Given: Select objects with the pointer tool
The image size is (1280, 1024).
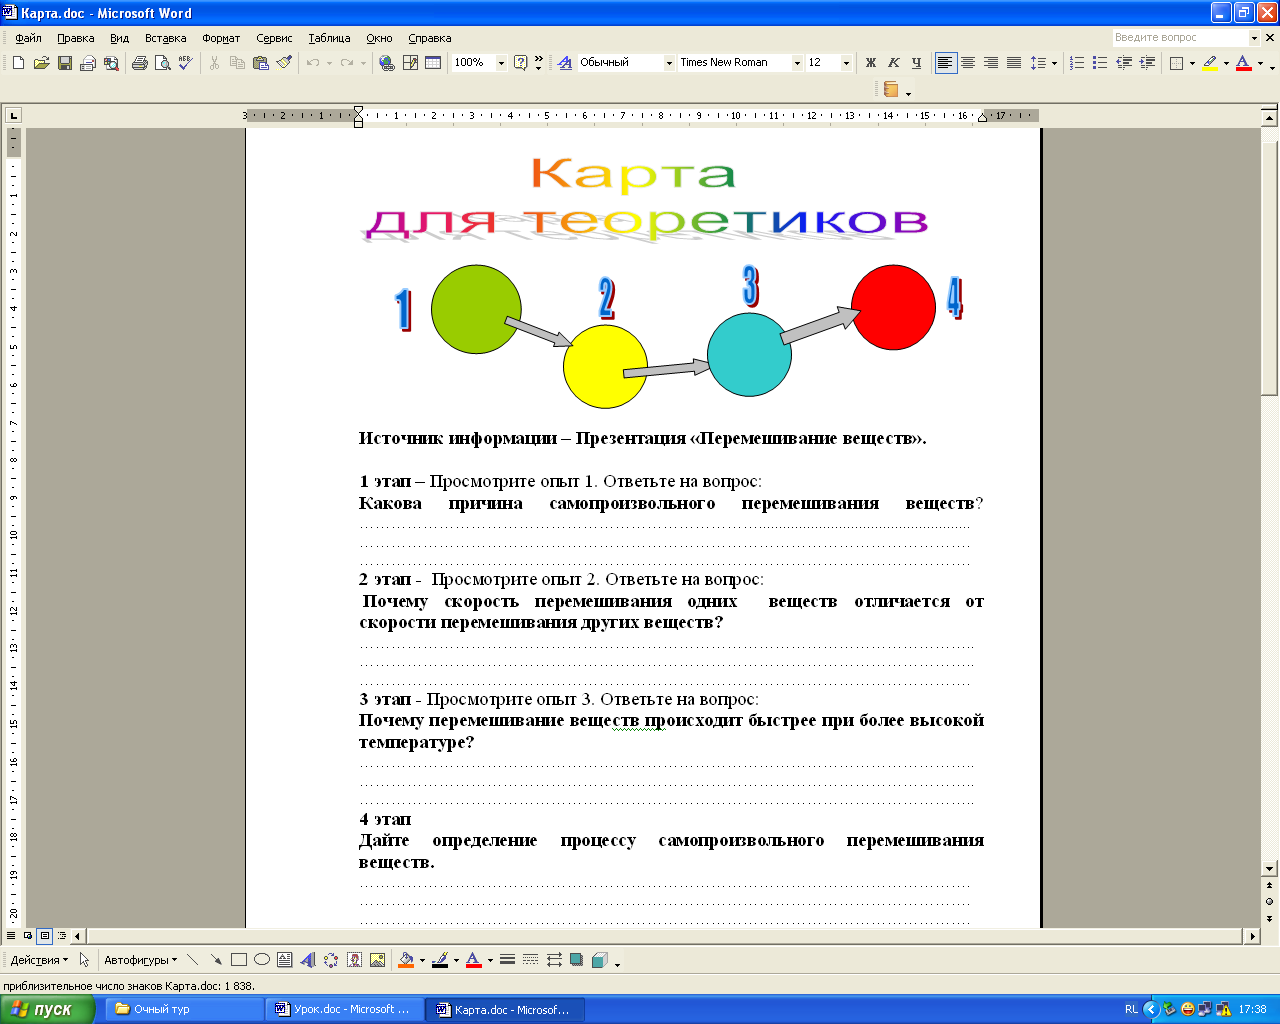Looking at the screenshot, I should coord(84,960).
